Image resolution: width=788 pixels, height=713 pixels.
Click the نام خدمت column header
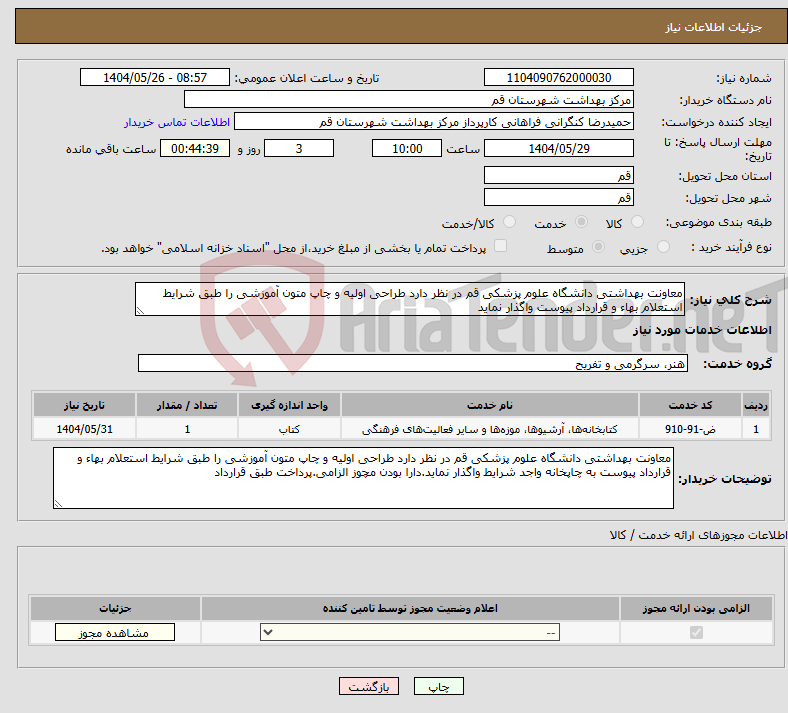(489, 405)
